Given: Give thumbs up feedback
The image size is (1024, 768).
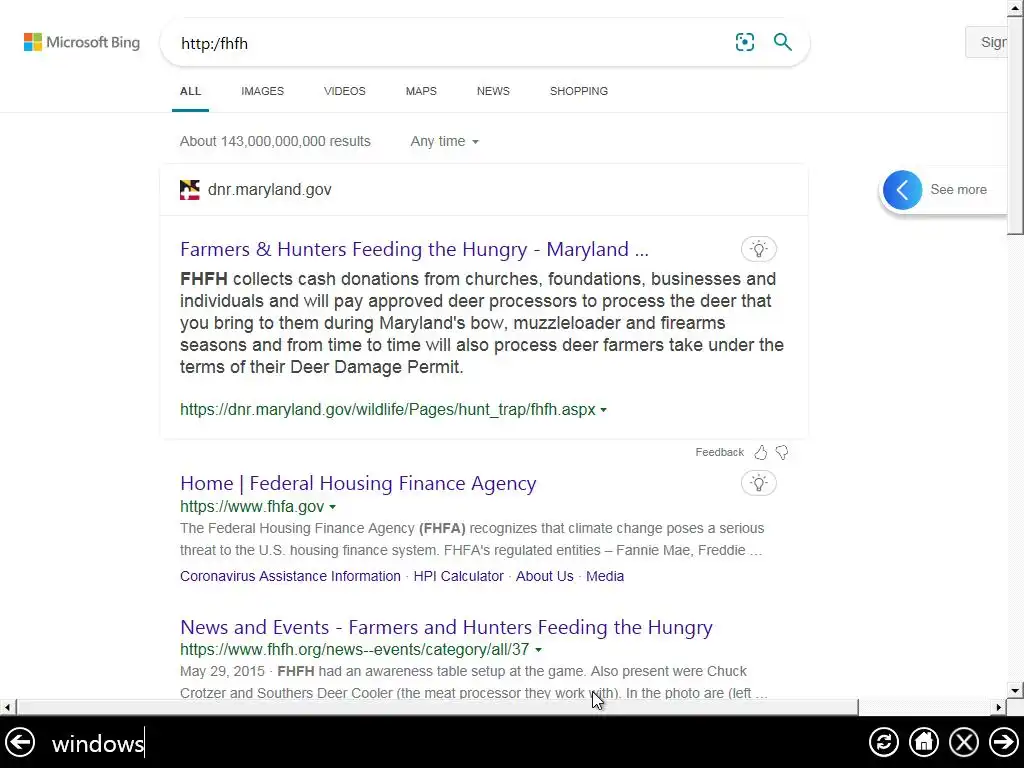Looking at the screenshot, I should tap(761, 452).
